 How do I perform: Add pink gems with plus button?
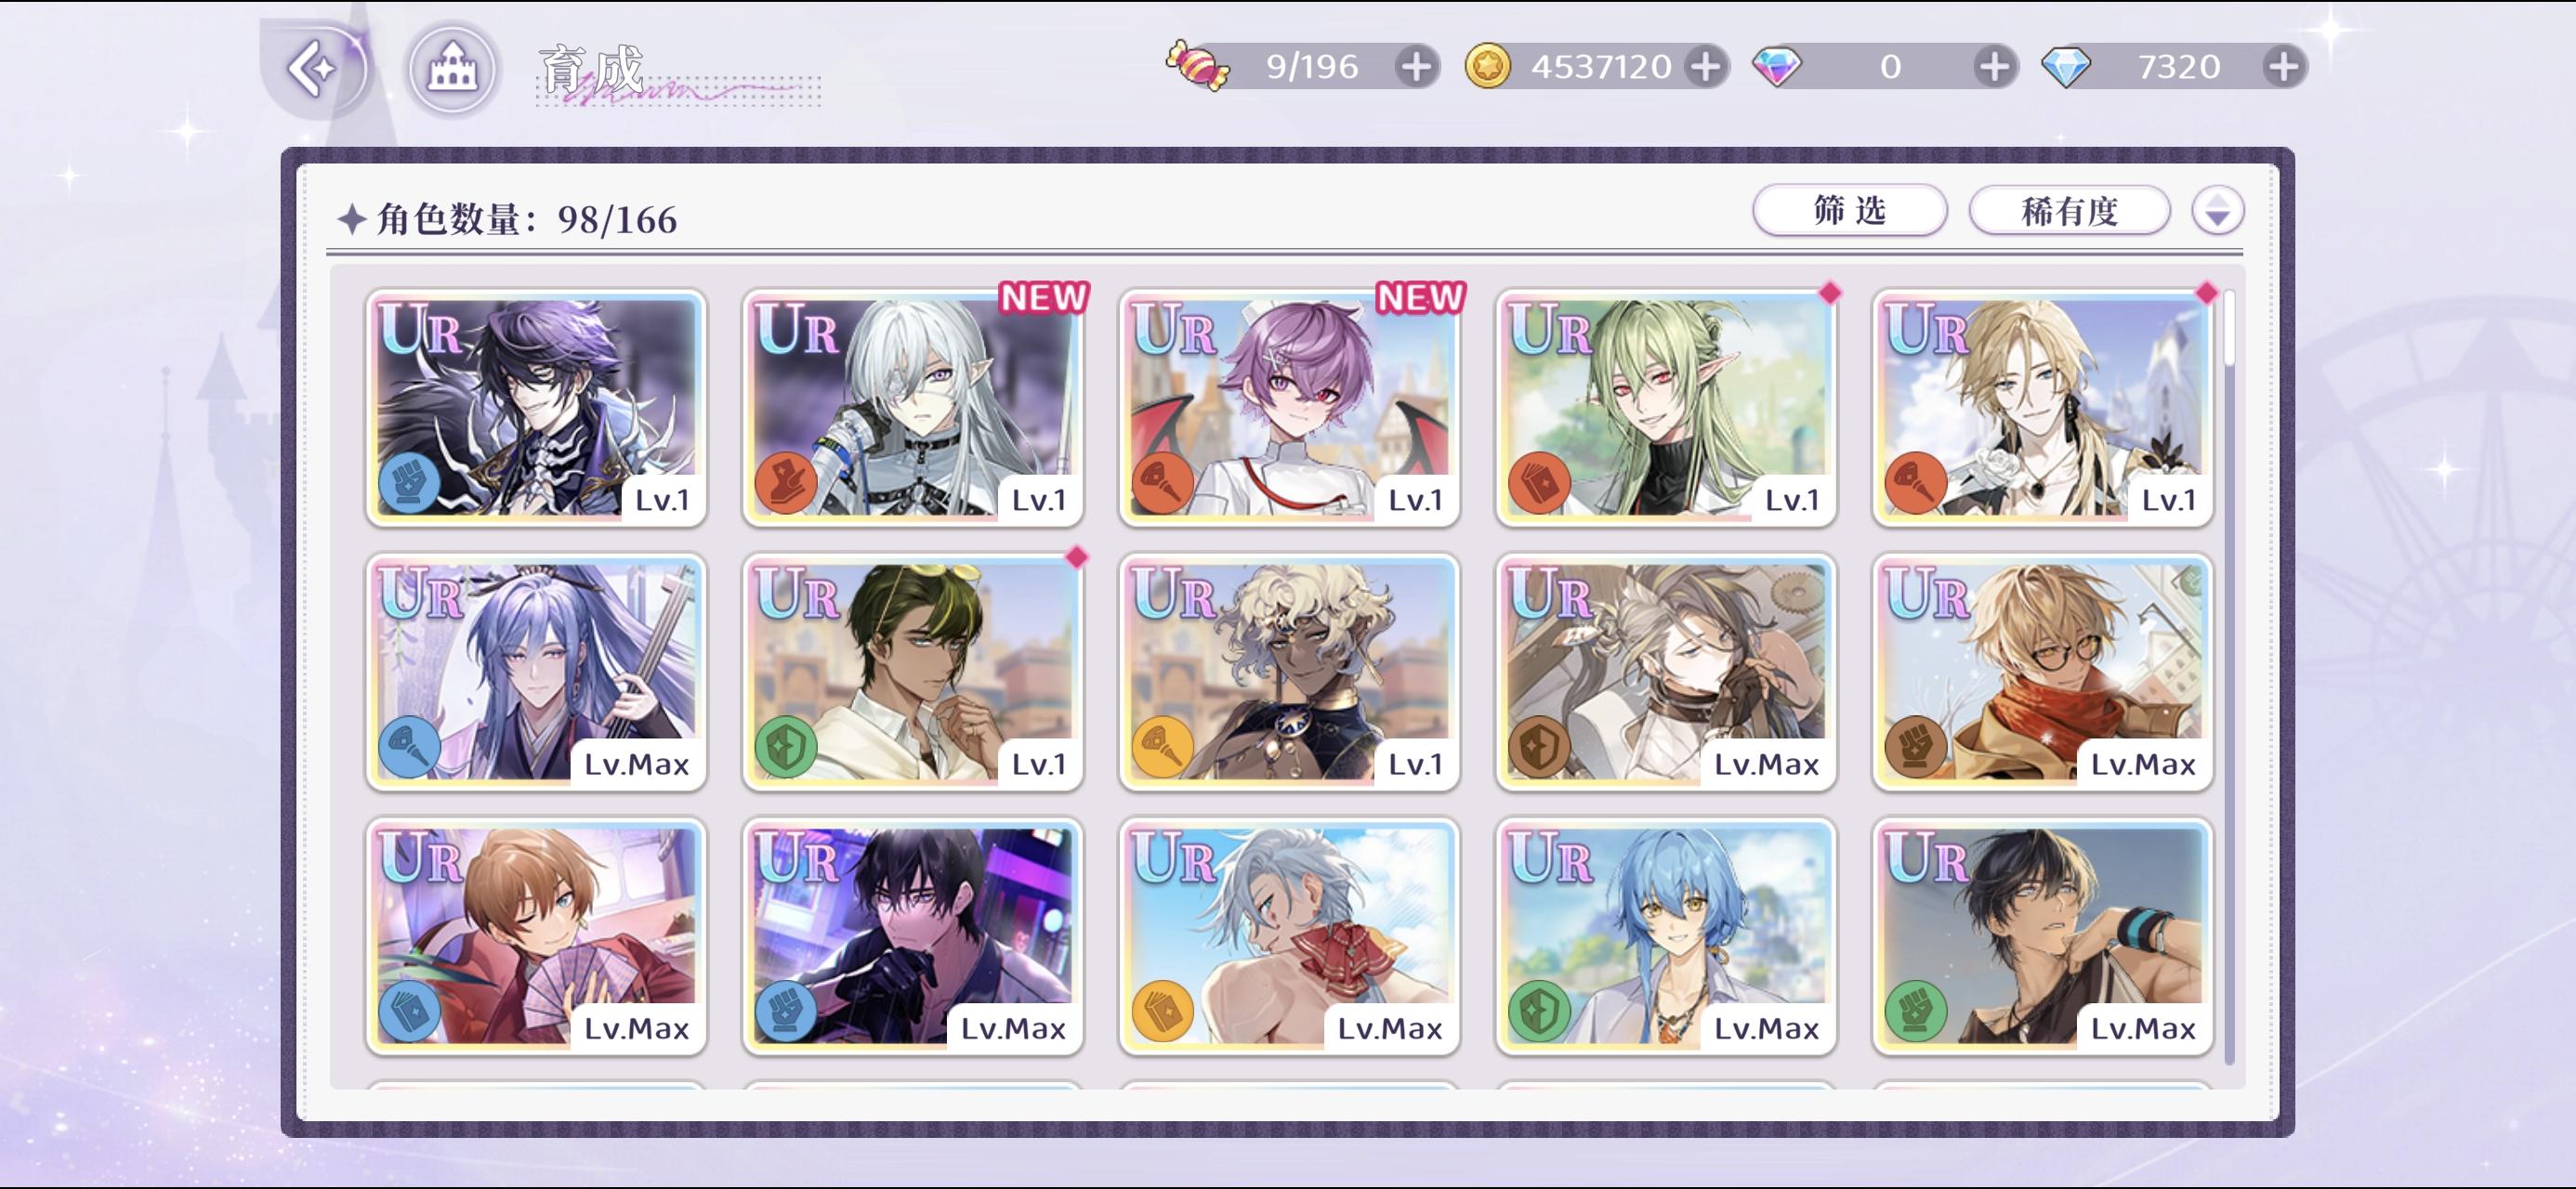click(x=1994, y=67)
